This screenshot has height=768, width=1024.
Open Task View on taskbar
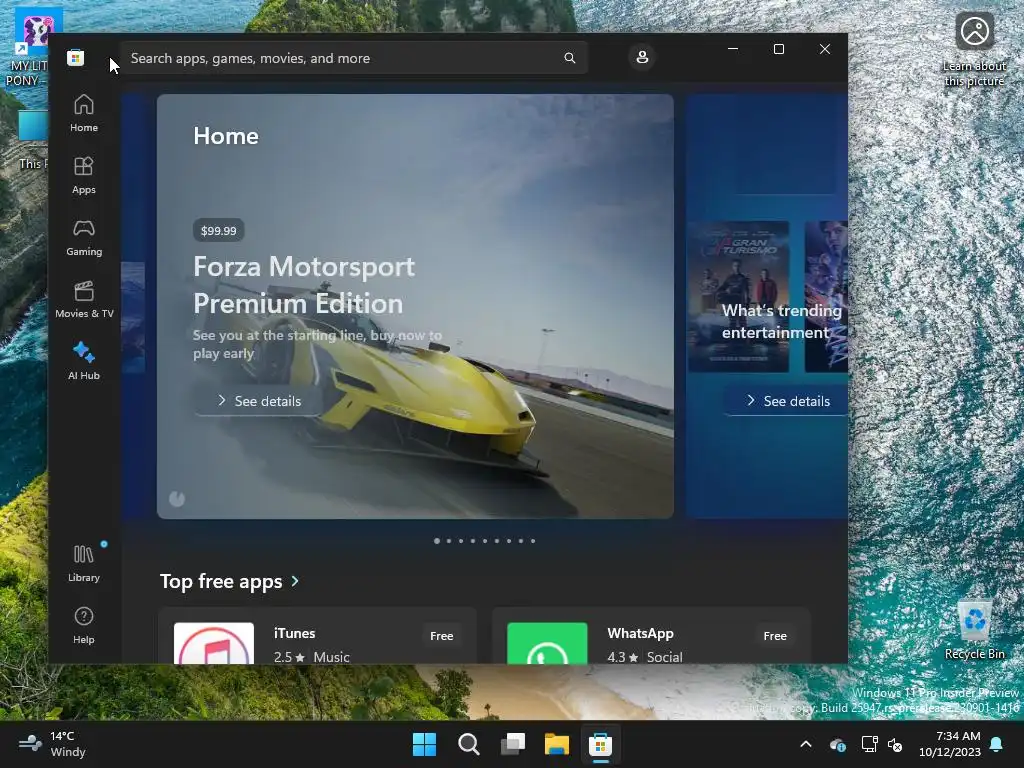click(513, 744)
